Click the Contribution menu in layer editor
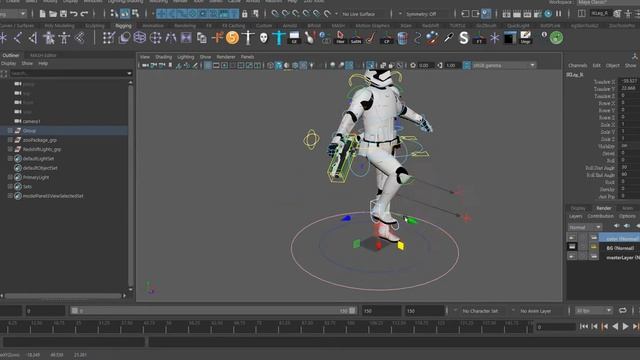 pyautogui.click(x=600, y=216)
